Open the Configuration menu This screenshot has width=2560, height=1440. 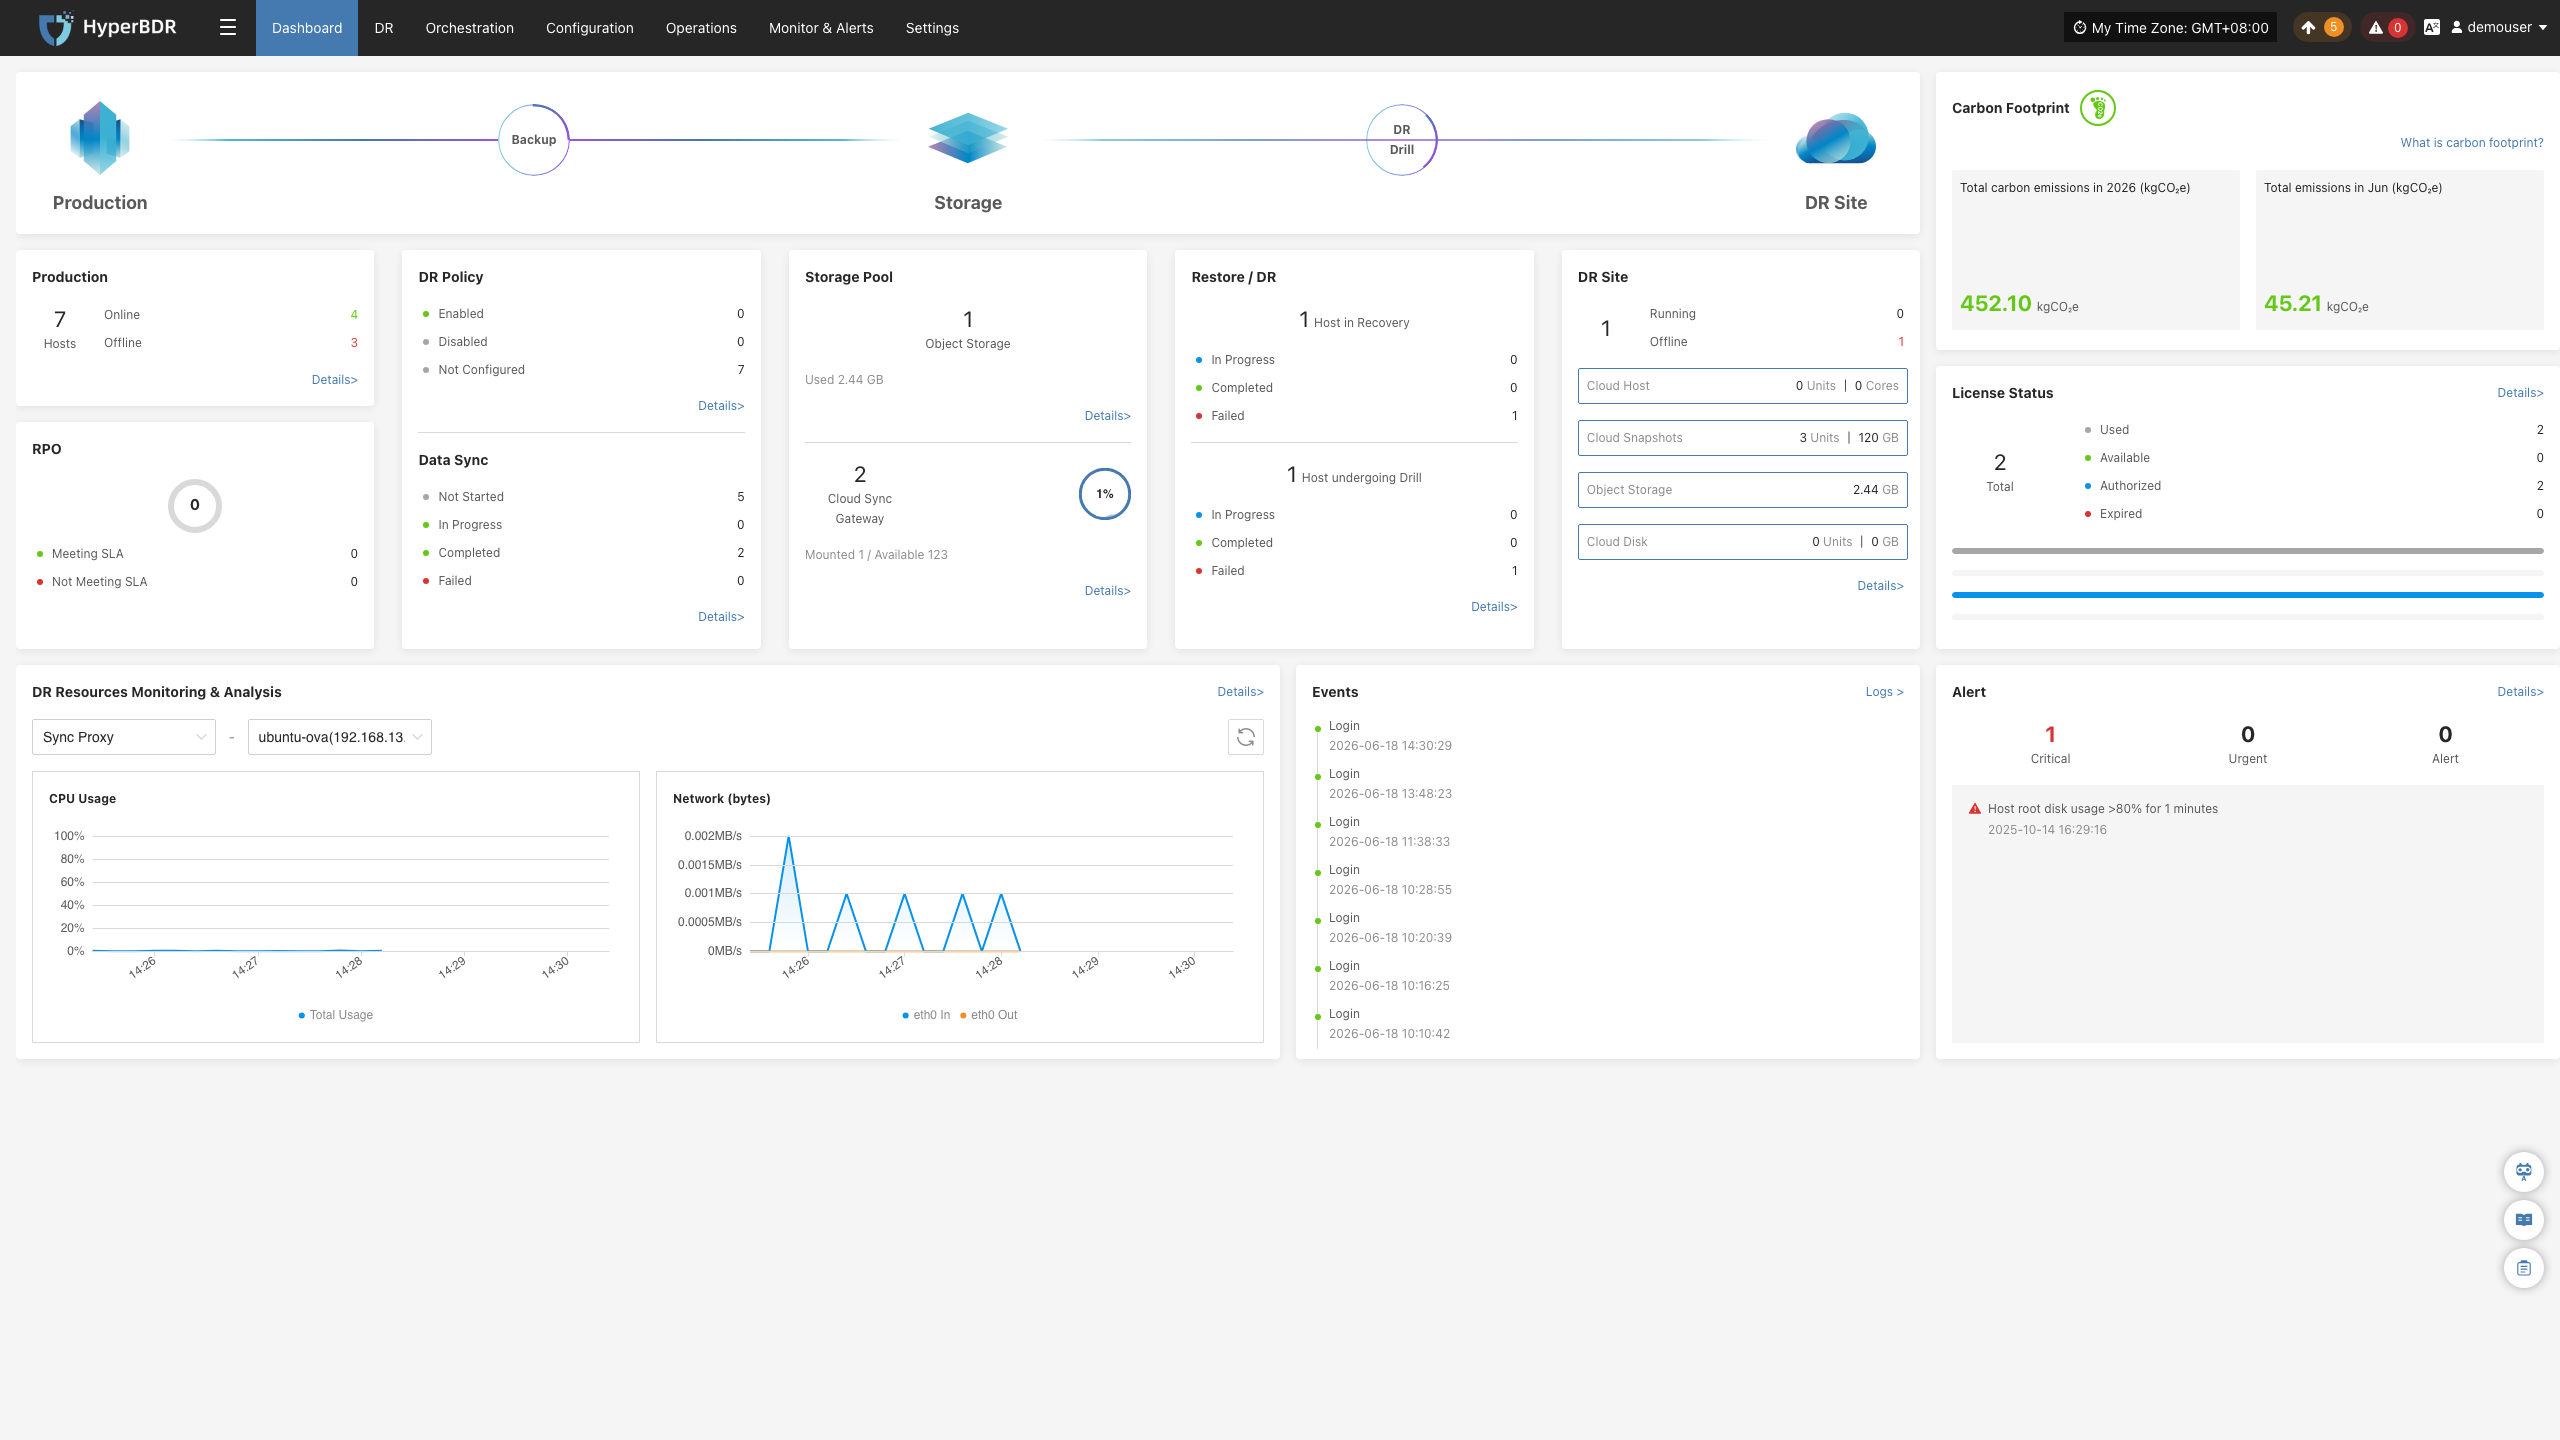[x=590, y=28]
